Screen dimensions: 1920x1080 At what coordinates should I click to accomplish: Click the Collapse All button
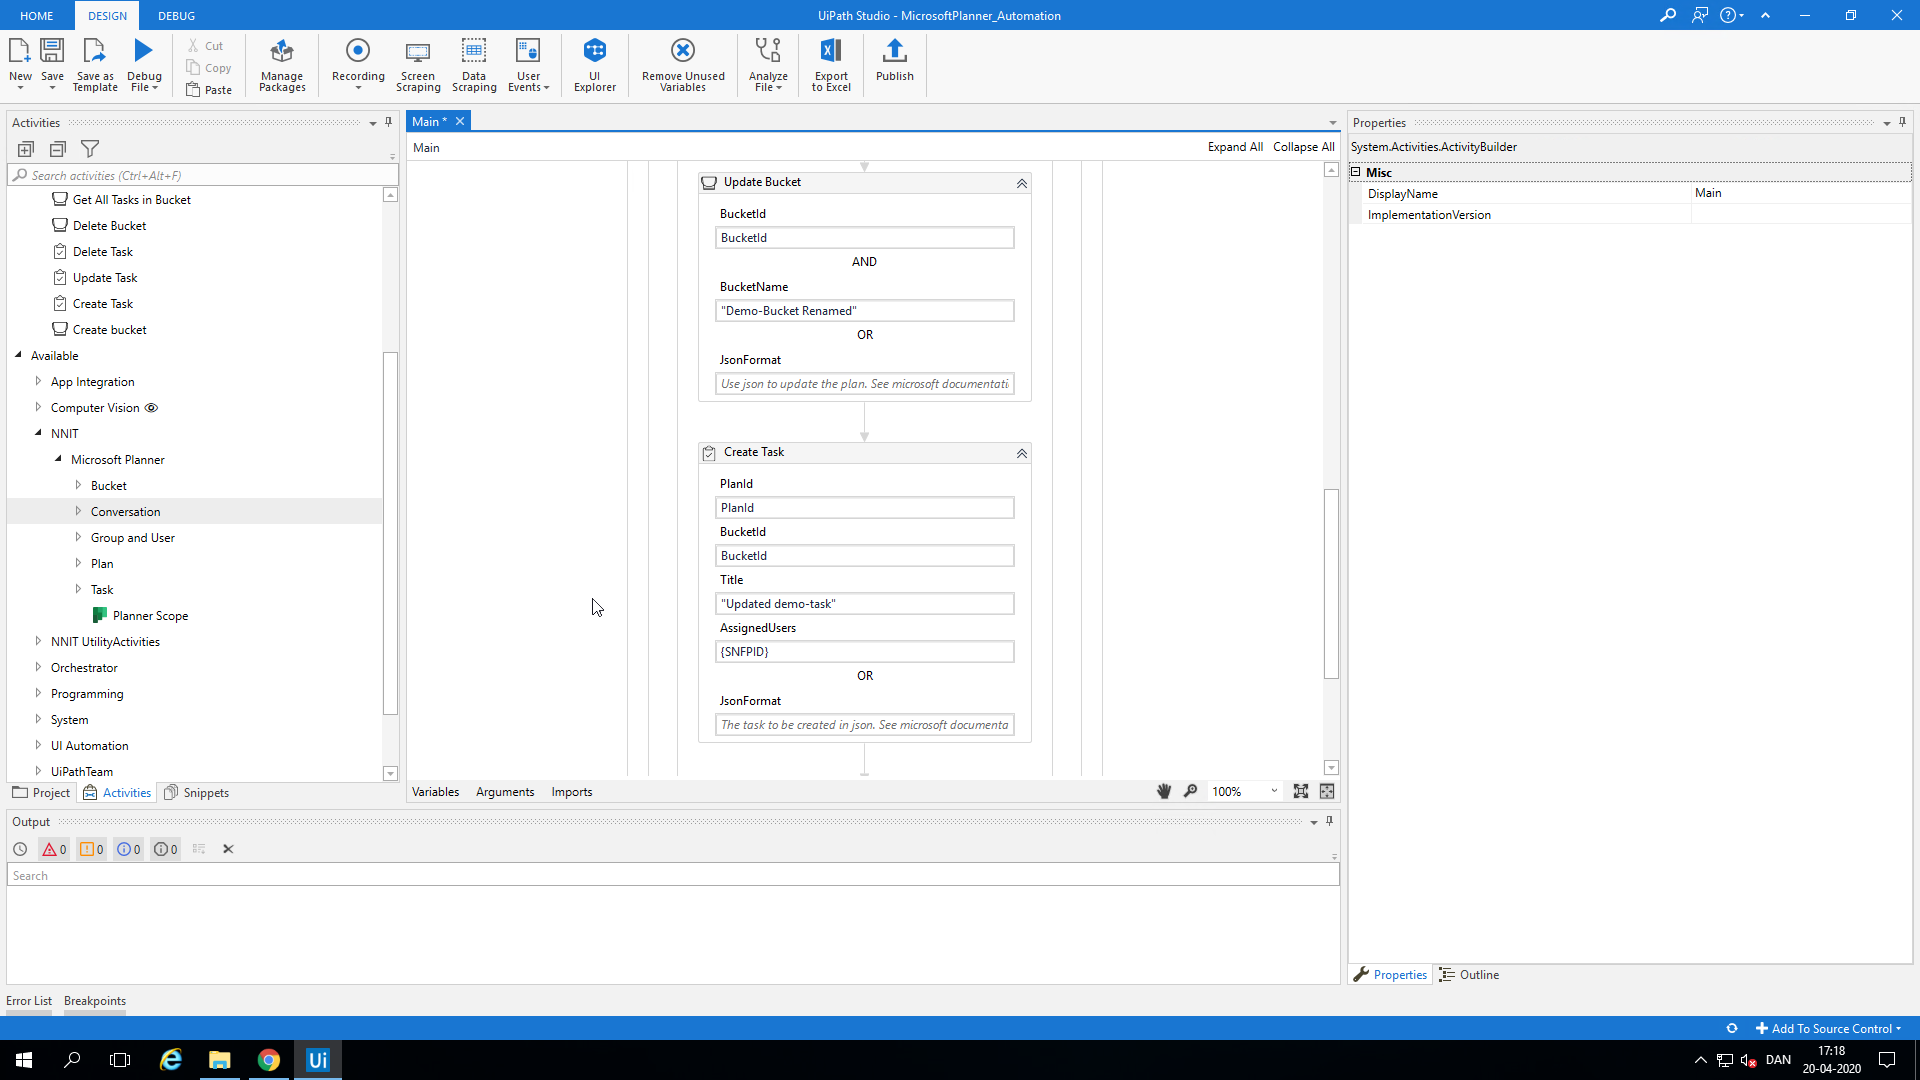point(1303,146)
